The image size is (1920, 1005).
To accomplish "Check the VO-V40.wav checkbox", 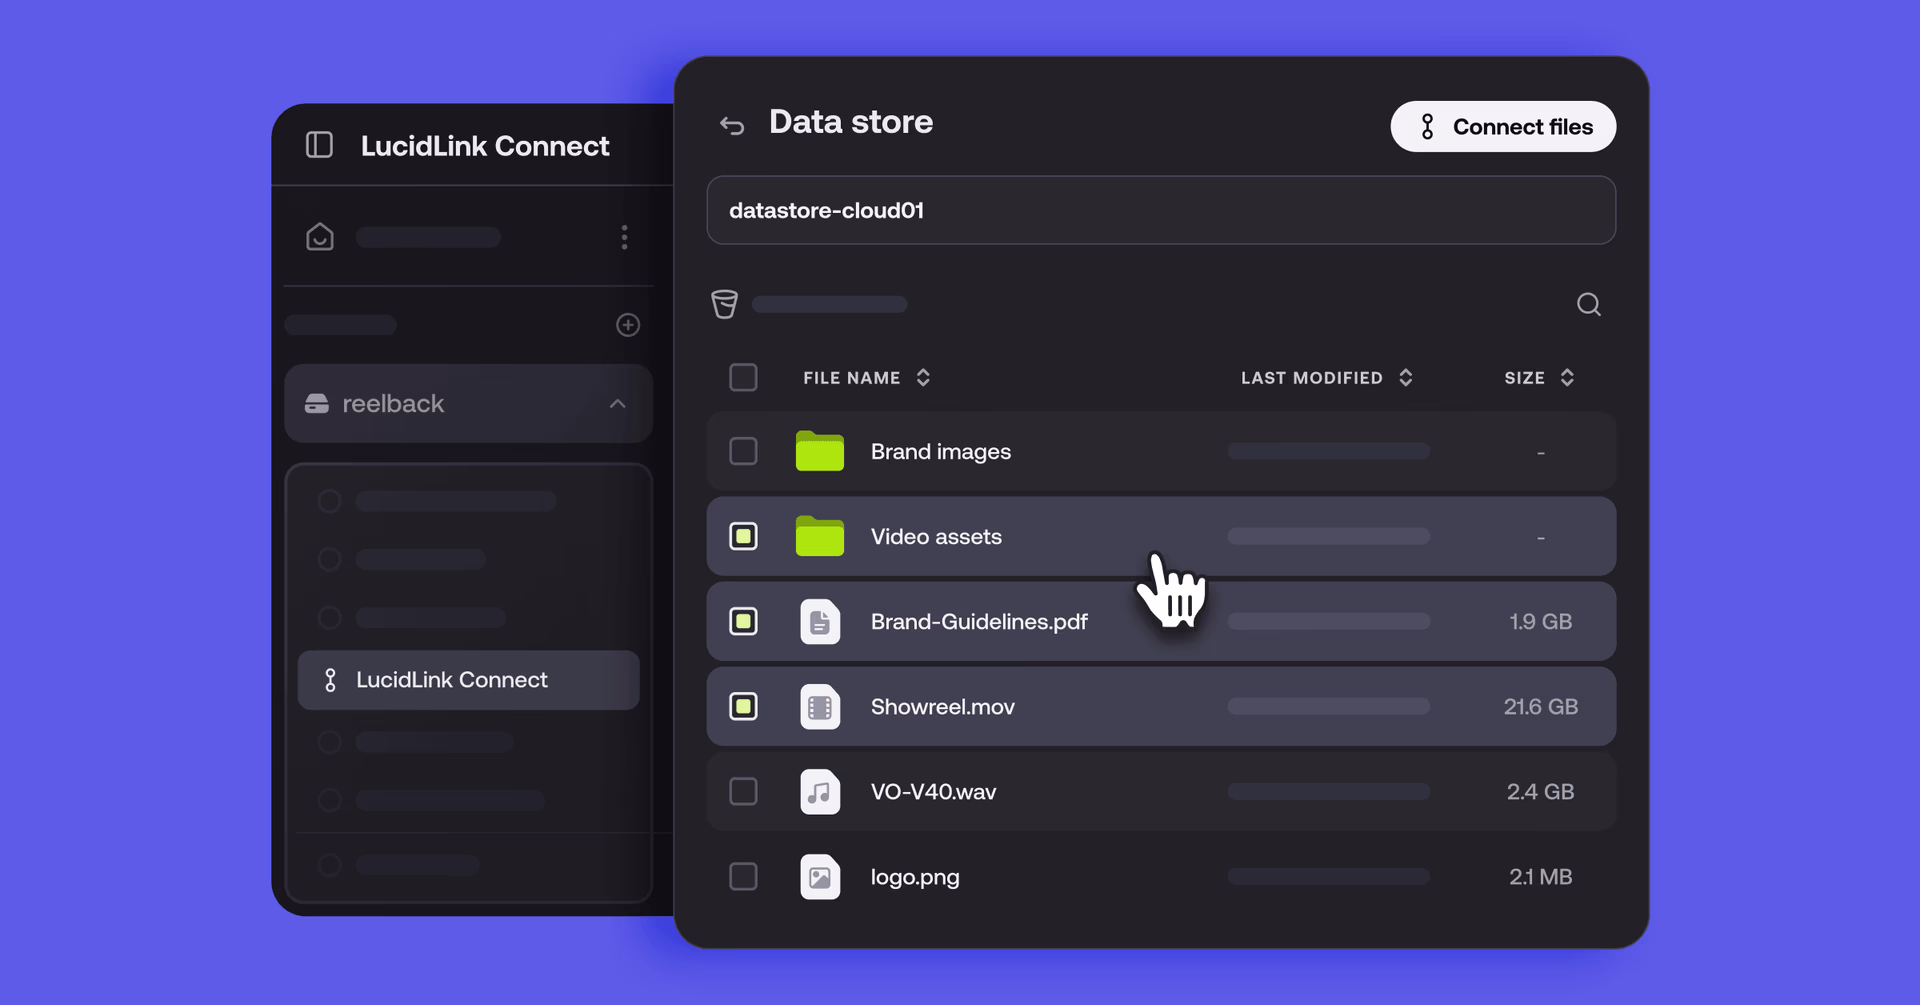I will 743,791.
